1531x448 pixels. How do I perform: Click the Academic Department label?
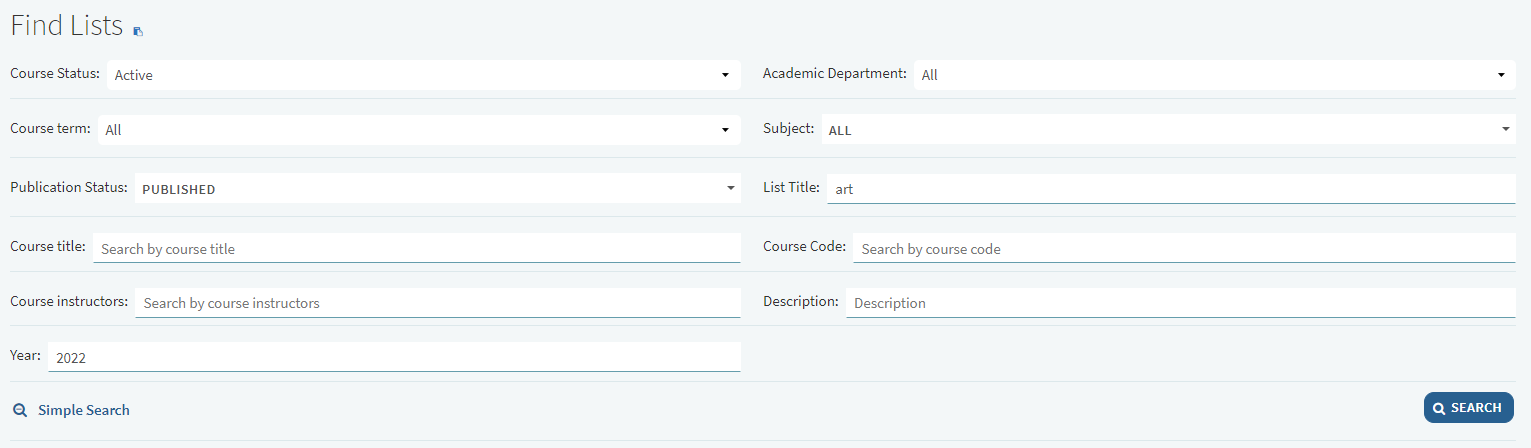835,74
